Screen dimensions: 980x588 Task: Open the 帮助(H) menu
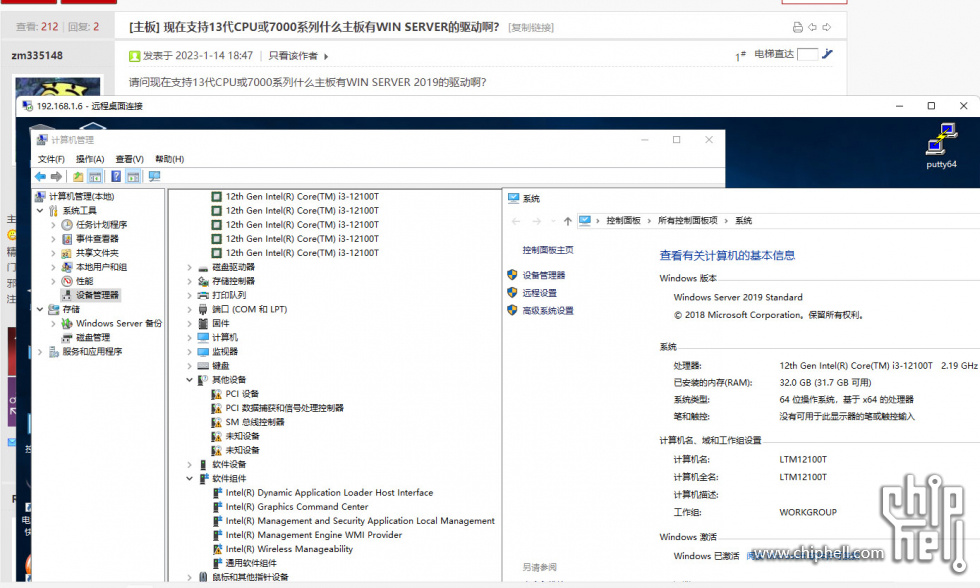pos(169,159)
